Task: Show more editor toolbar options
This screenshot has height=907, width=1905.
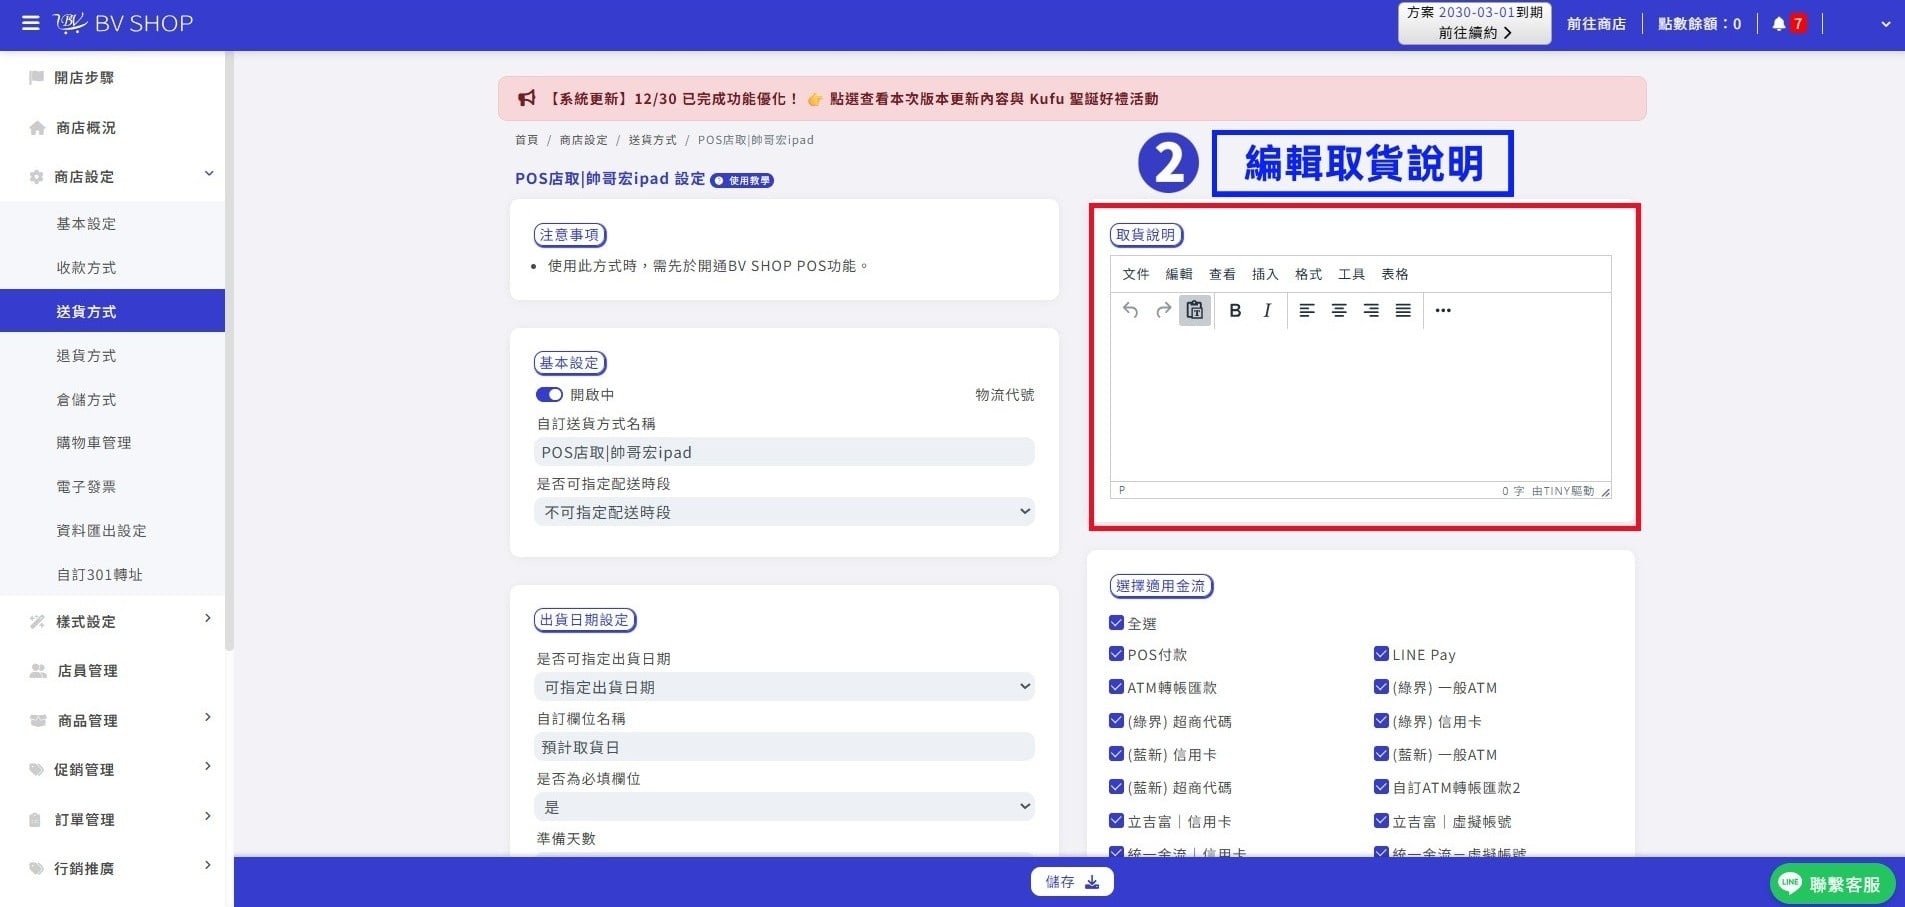Action: click(1443, 310)
